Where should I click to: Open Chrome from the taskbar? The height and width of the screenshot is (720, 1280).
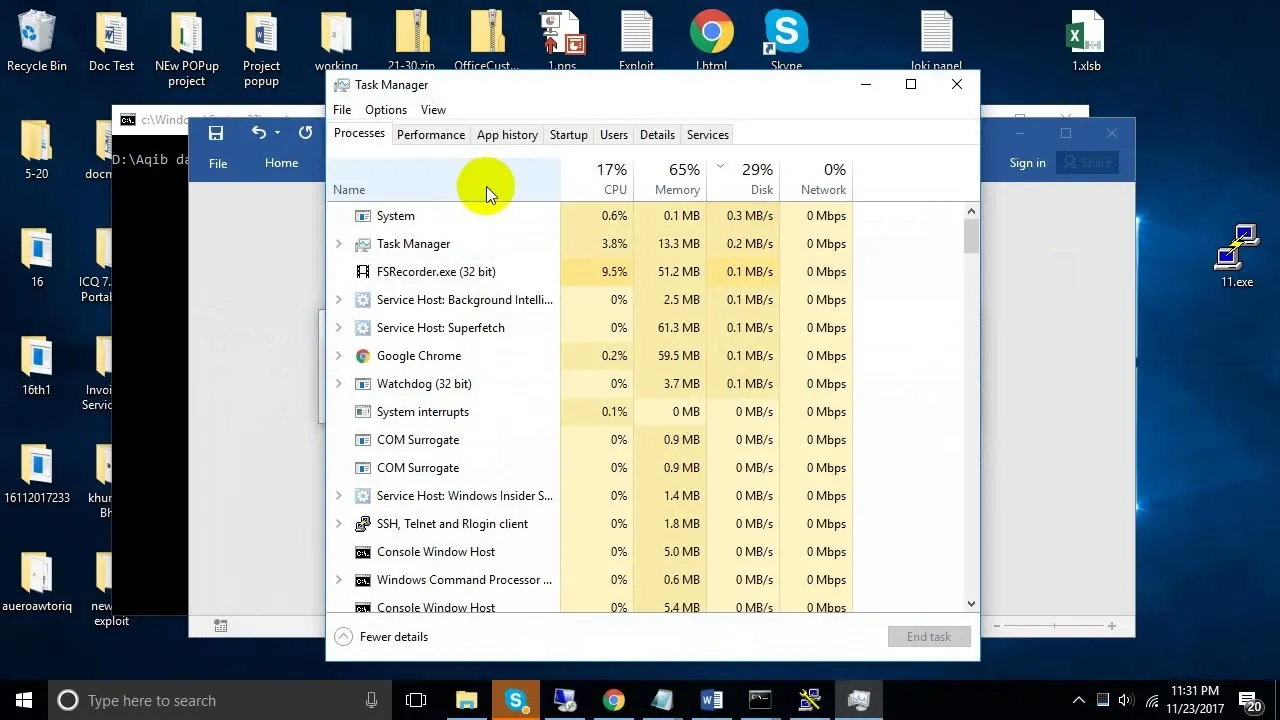613,700
